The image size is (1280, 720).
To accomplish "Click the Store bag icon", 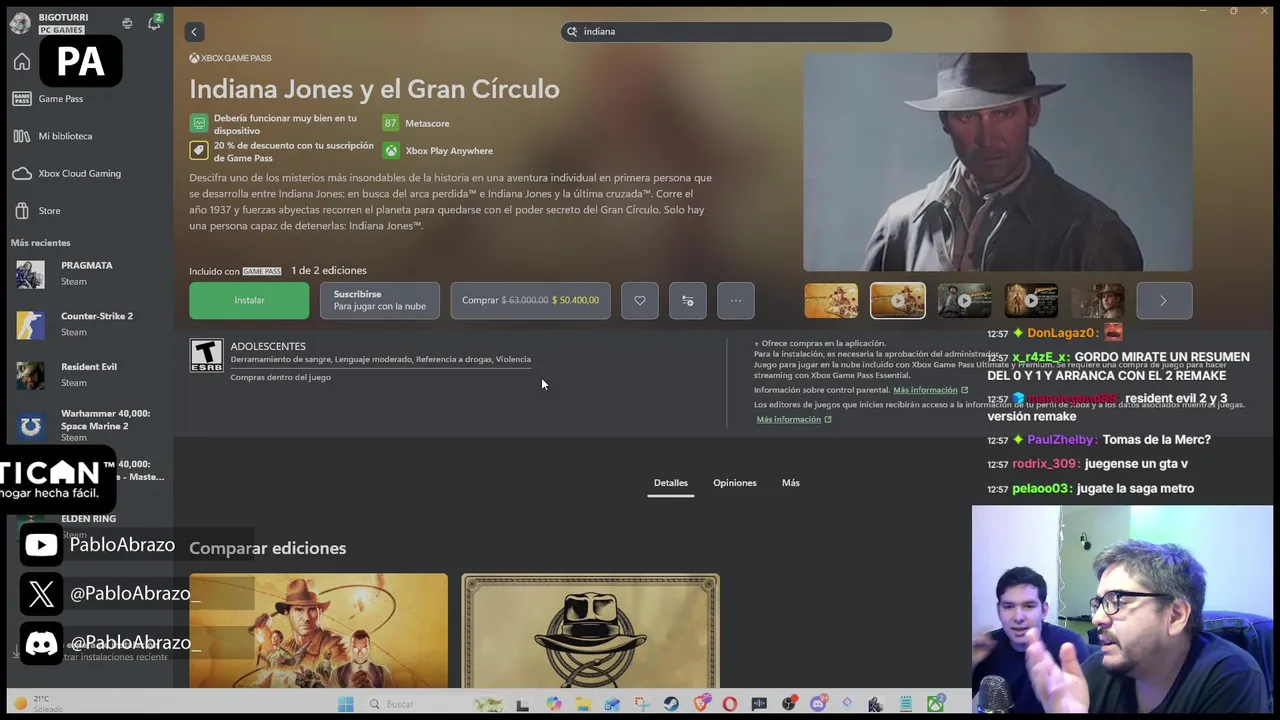I will (x=22, y=211).
